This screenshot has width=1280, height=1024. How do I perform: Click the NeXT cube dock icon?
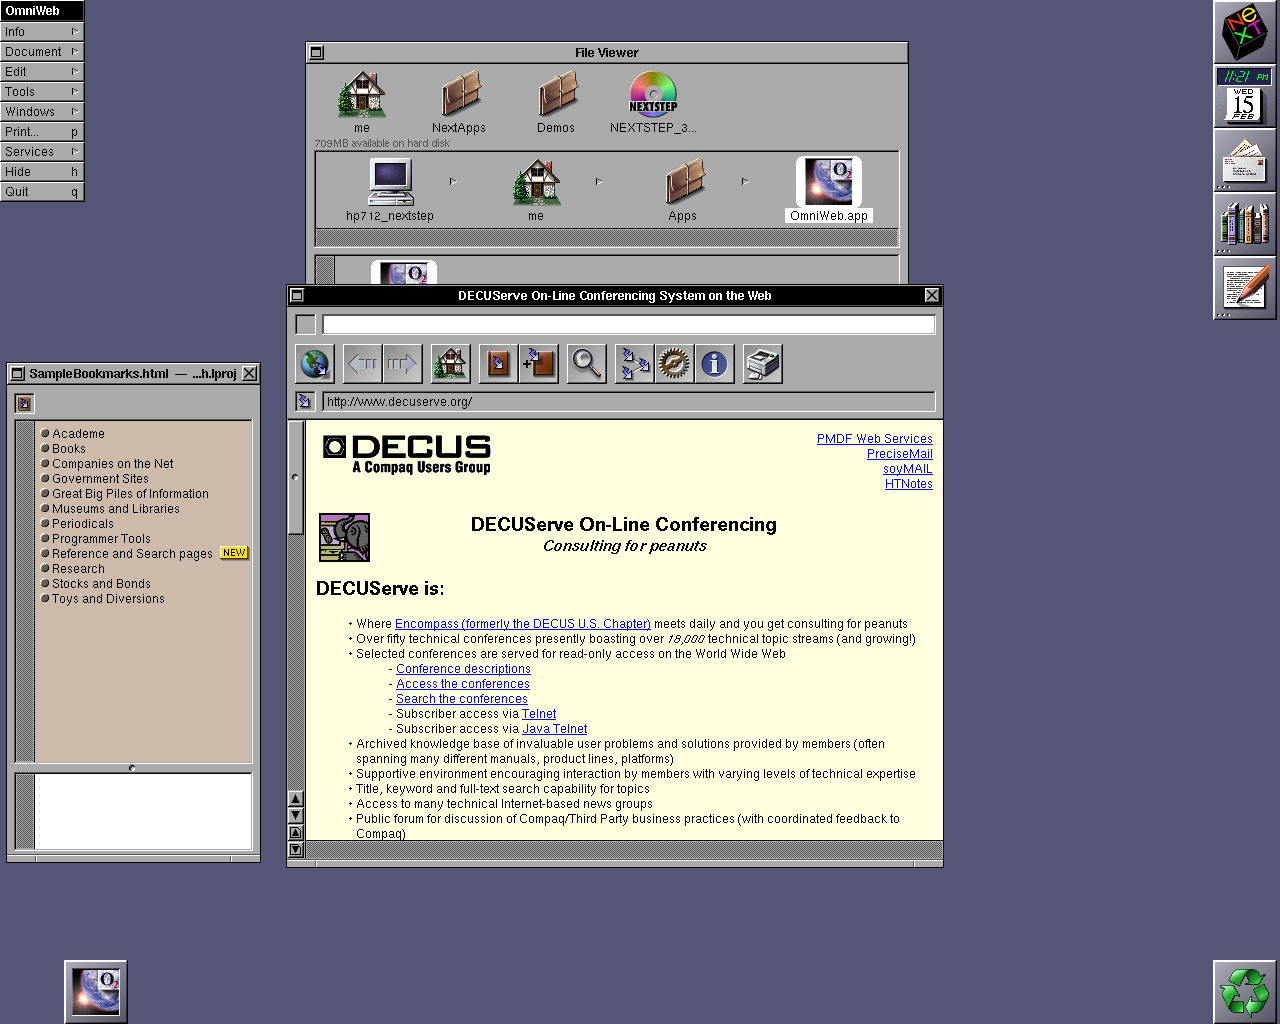(x=1245, y=32)
